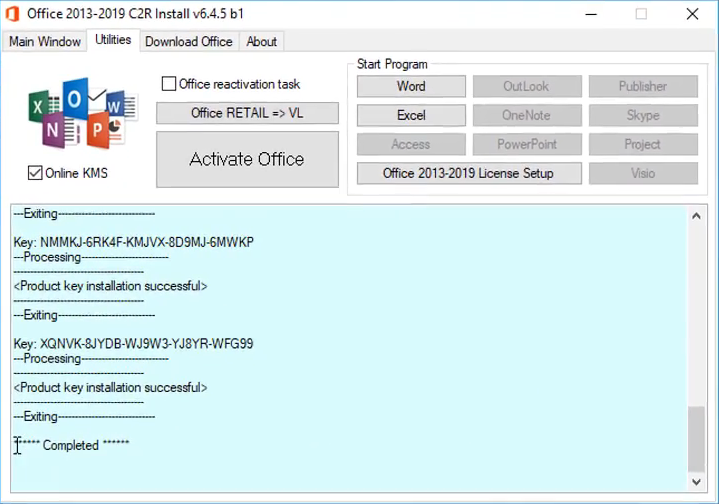This screenshot has width=719, height=504.
Task: Click the disabled PowerPoint button
Action: tap(527, 144)
